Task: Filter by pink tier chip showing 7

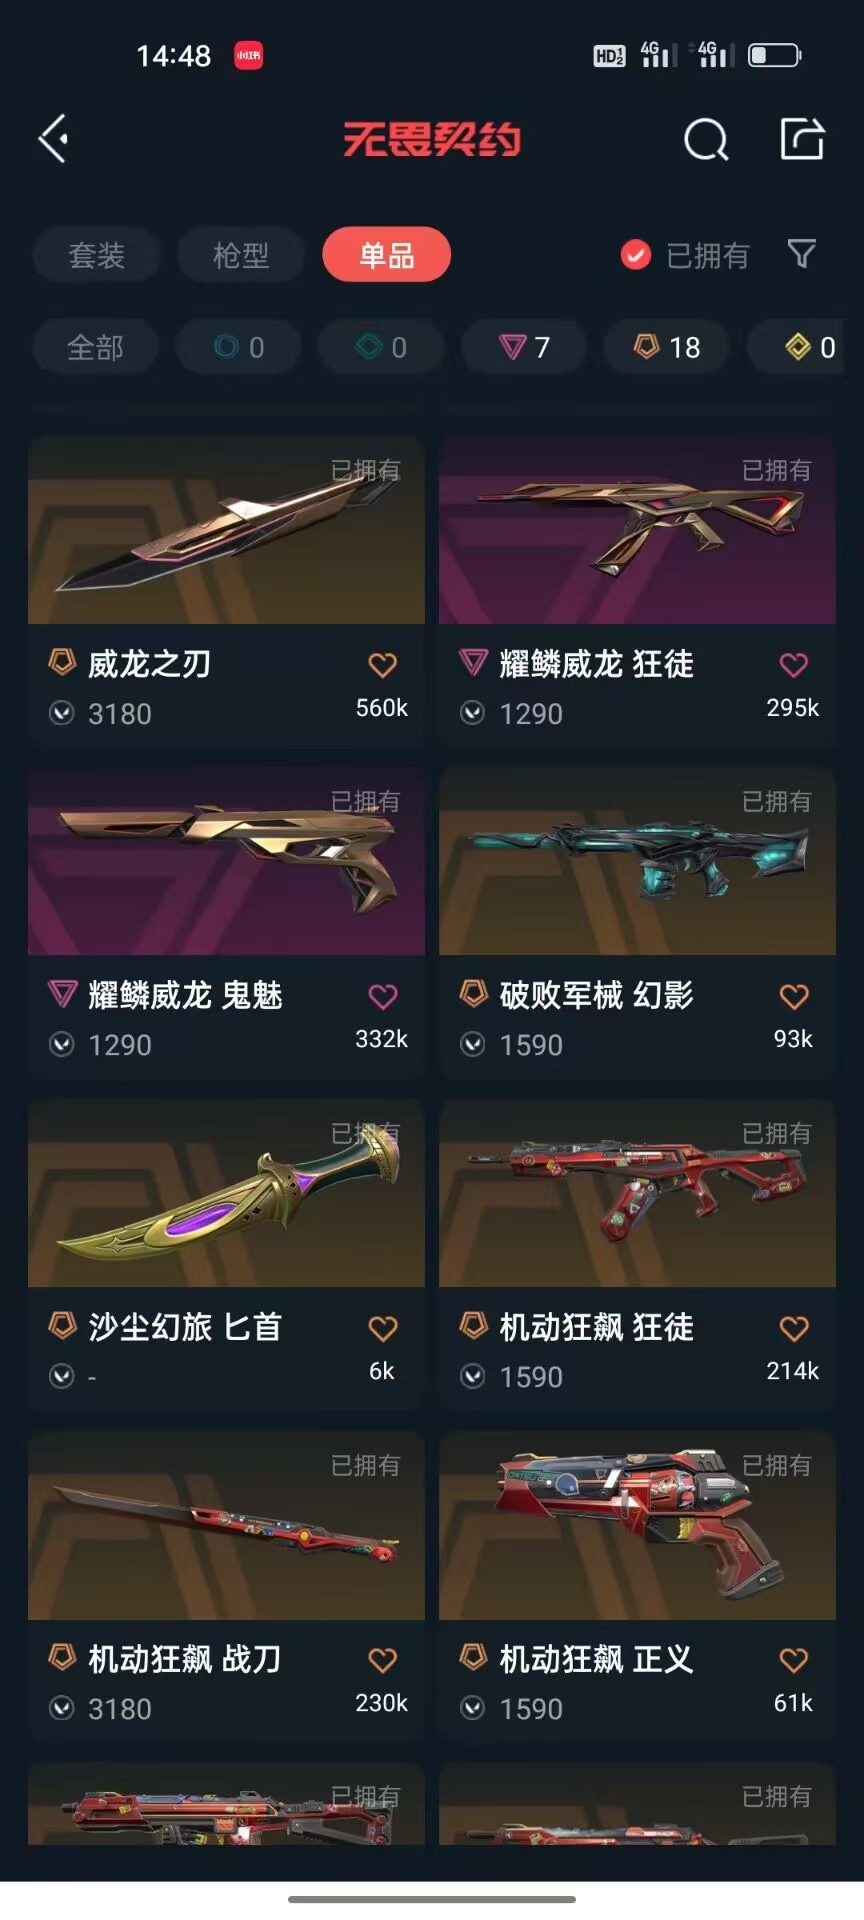Action: [525, 347]
